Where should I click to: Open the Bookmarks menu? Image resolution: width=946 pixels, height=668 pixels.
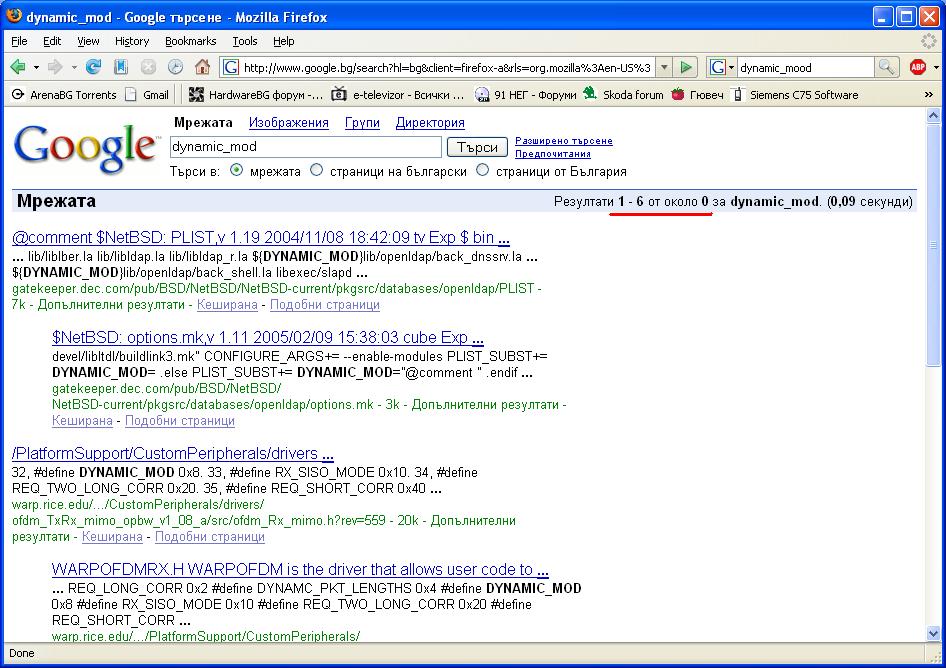point(191,41)
